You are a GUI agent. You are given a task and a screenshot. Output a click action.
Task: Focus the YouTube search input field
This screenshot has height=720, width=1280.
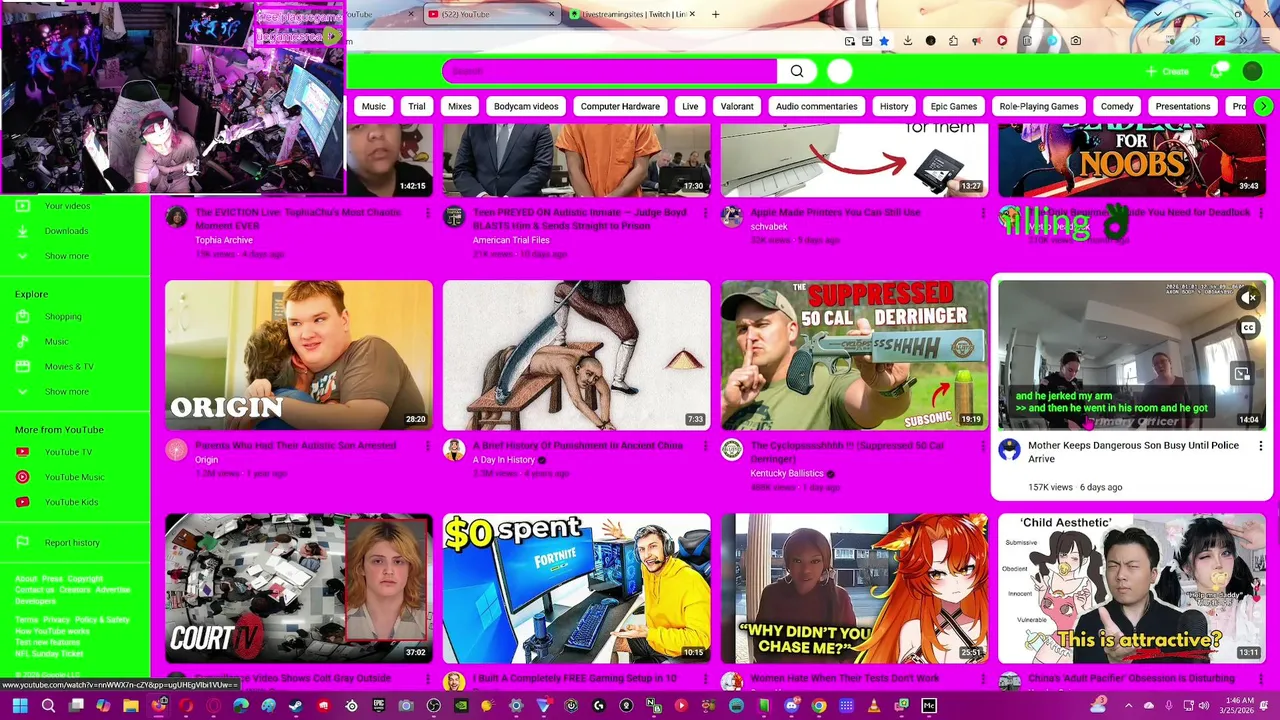tap(609, 71)
